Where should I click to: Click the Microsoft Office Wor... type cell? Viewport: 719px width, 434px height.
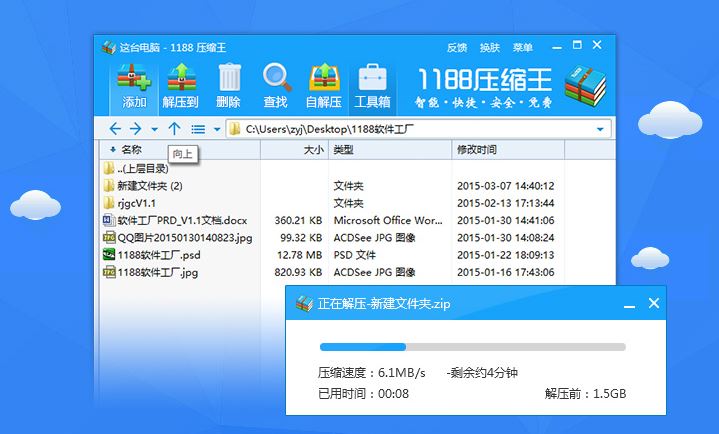point(388,221)
